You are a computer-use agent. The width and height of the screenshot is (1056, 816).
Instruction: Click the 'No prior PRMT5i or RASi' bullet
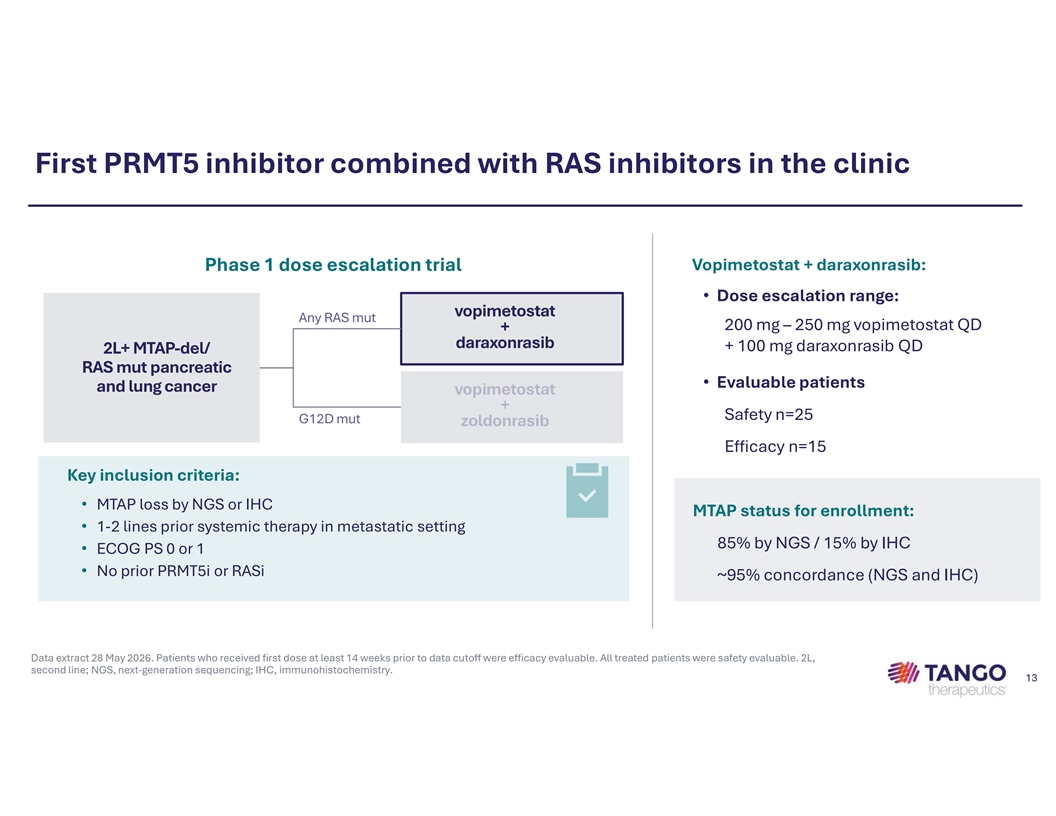[180, 571]
